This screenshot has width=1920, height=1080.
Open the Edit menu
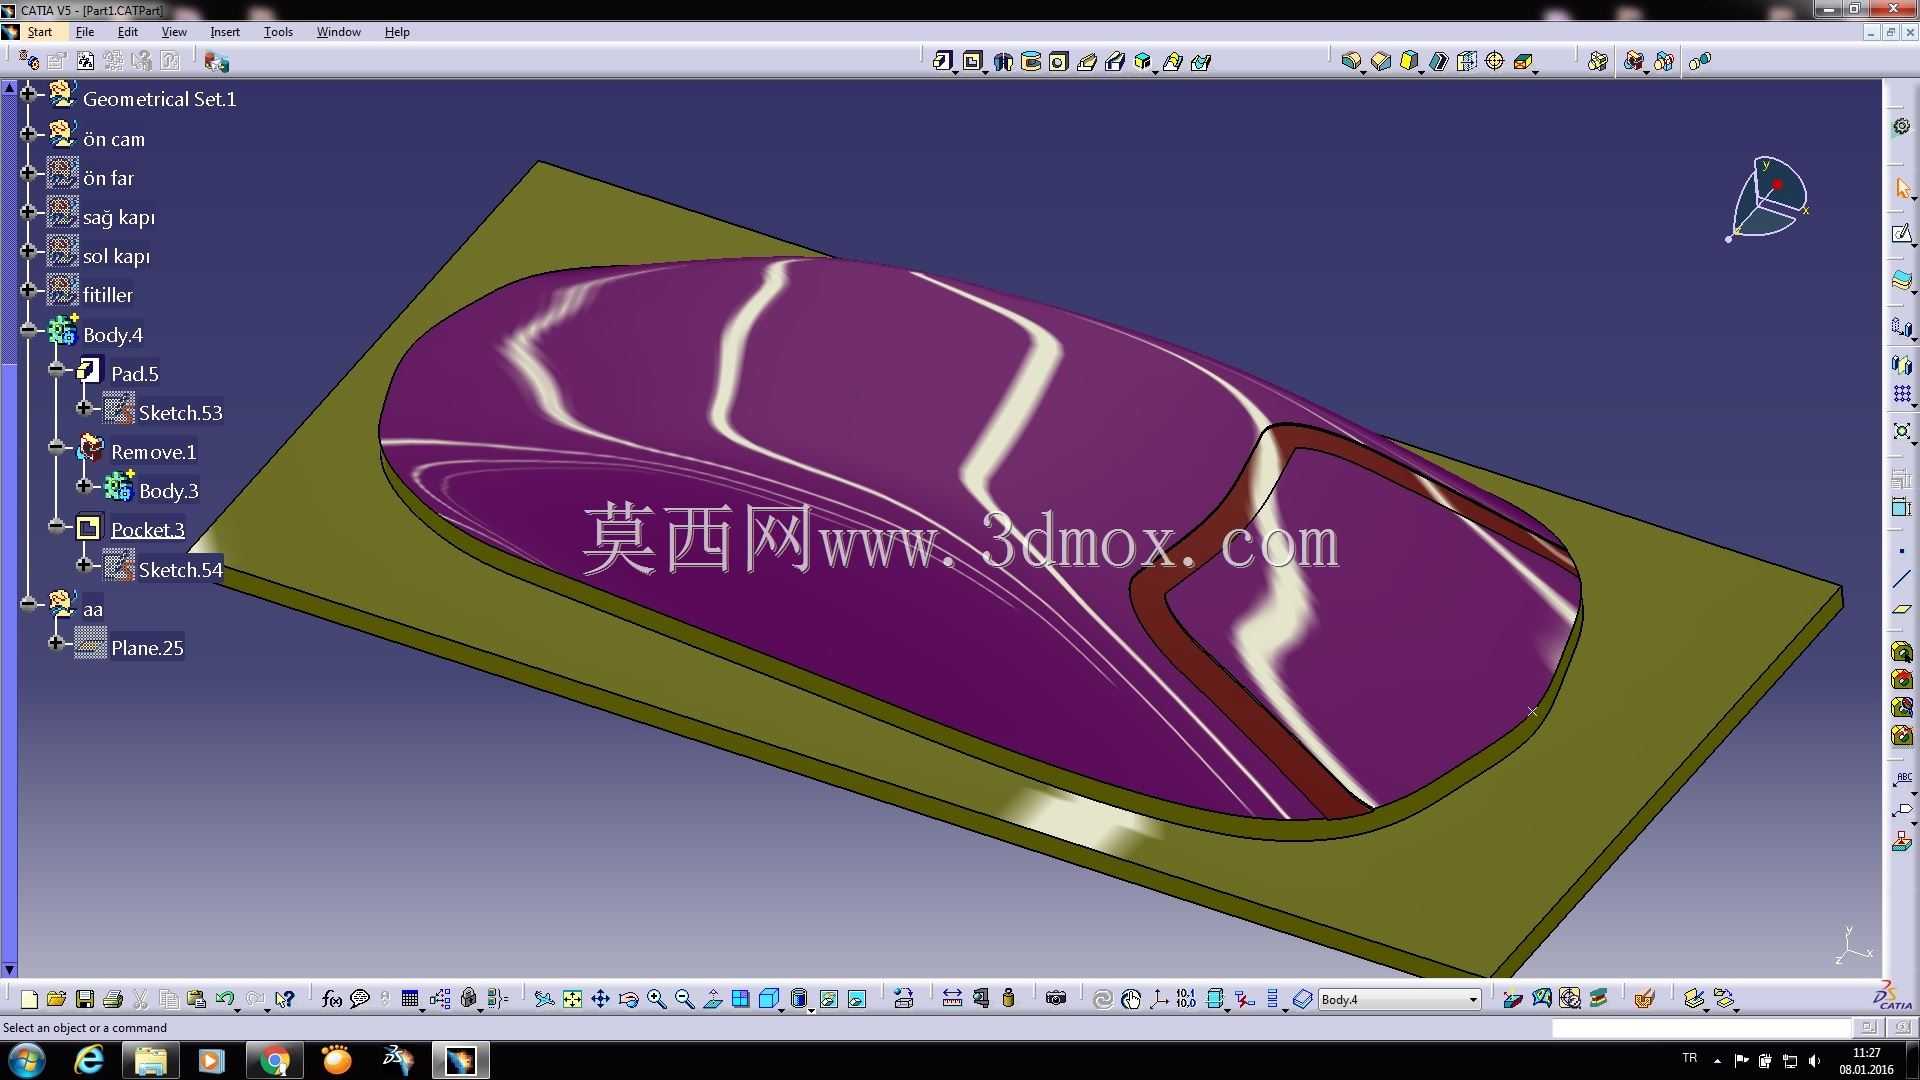pos(128,32)
